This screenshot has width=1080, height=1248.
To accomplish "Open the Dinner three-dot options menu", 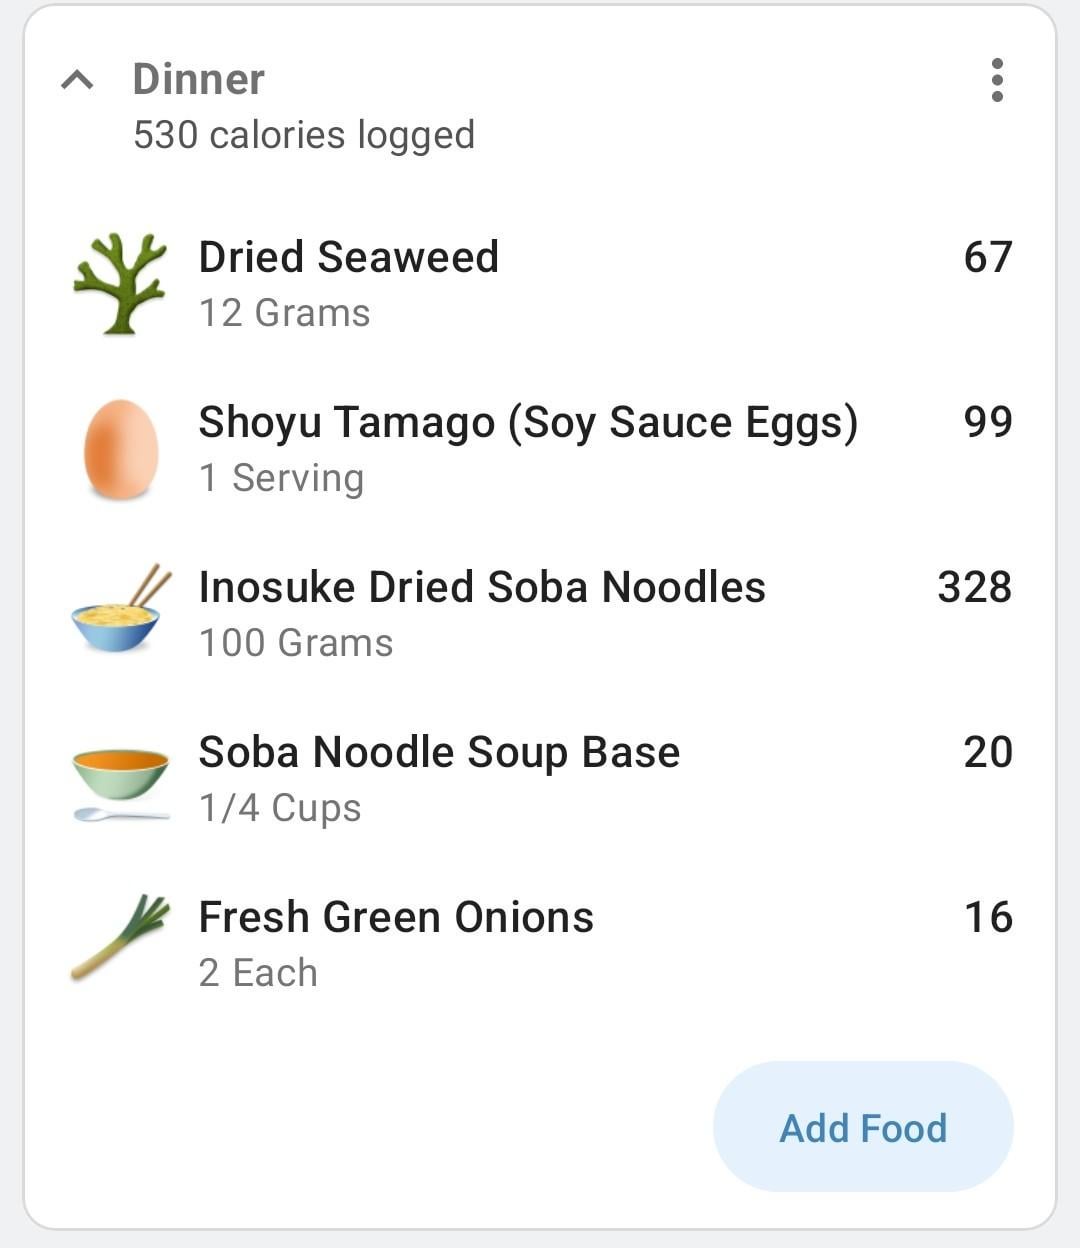I will coord(996,80).
